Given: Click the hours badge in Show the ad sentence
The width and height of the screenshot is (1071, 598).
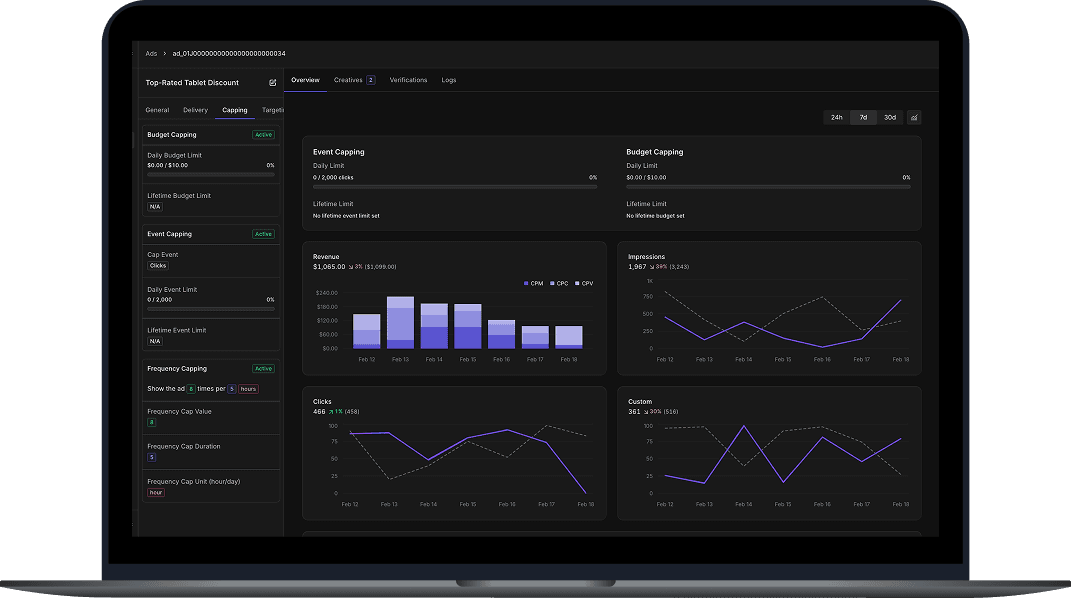Looking at the screenshot, I should 249,389.
